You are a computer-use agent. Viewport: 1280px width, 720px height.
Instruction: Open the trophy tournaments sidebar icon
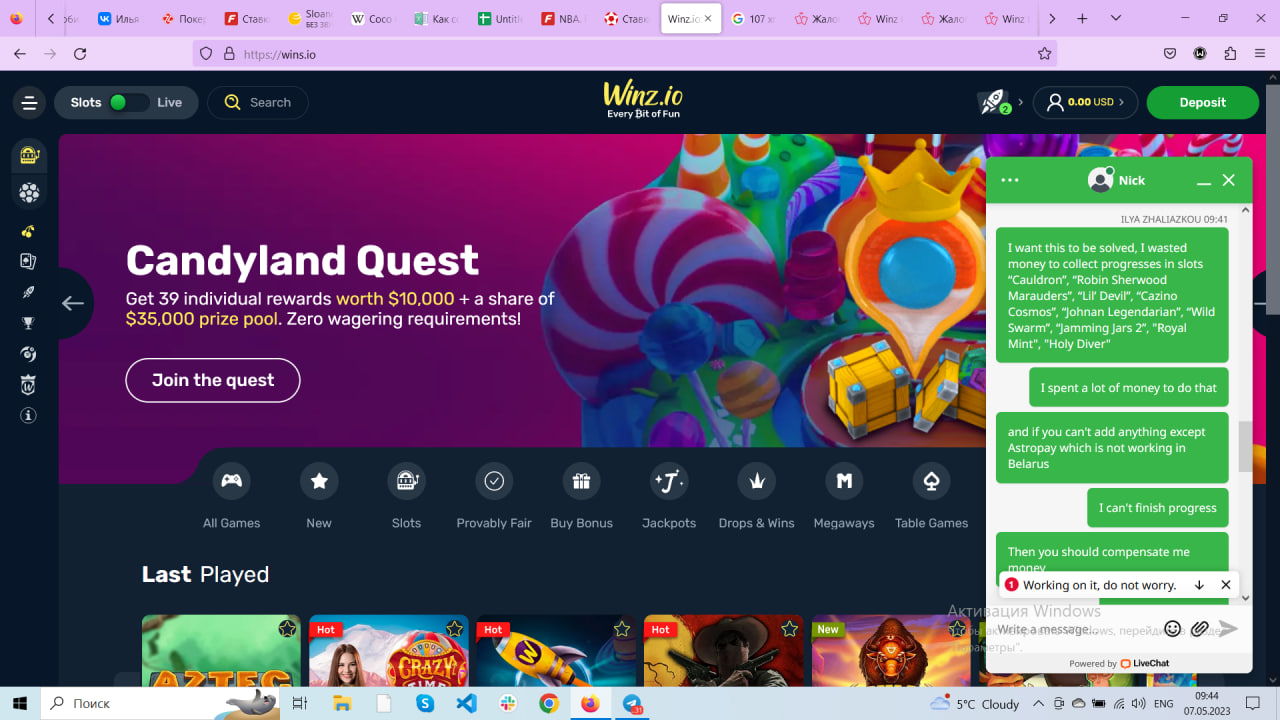(x=29, y=323)
